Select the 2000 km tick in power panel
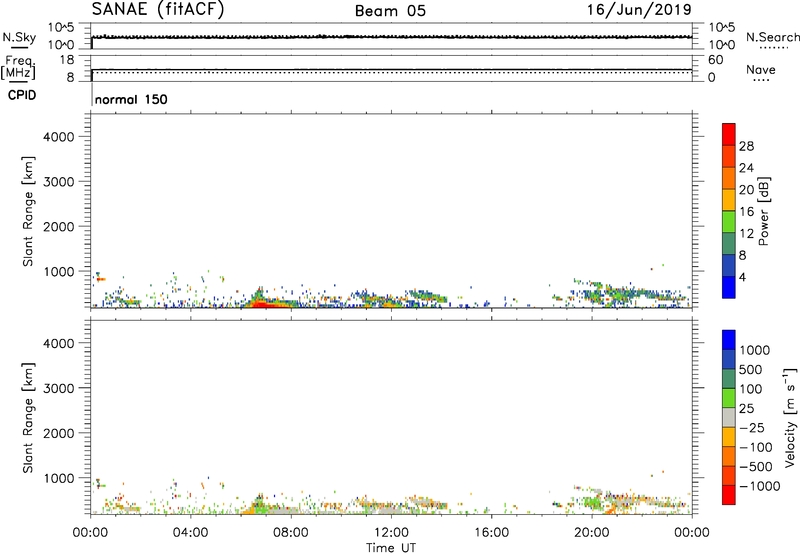 tap(59, 226)
